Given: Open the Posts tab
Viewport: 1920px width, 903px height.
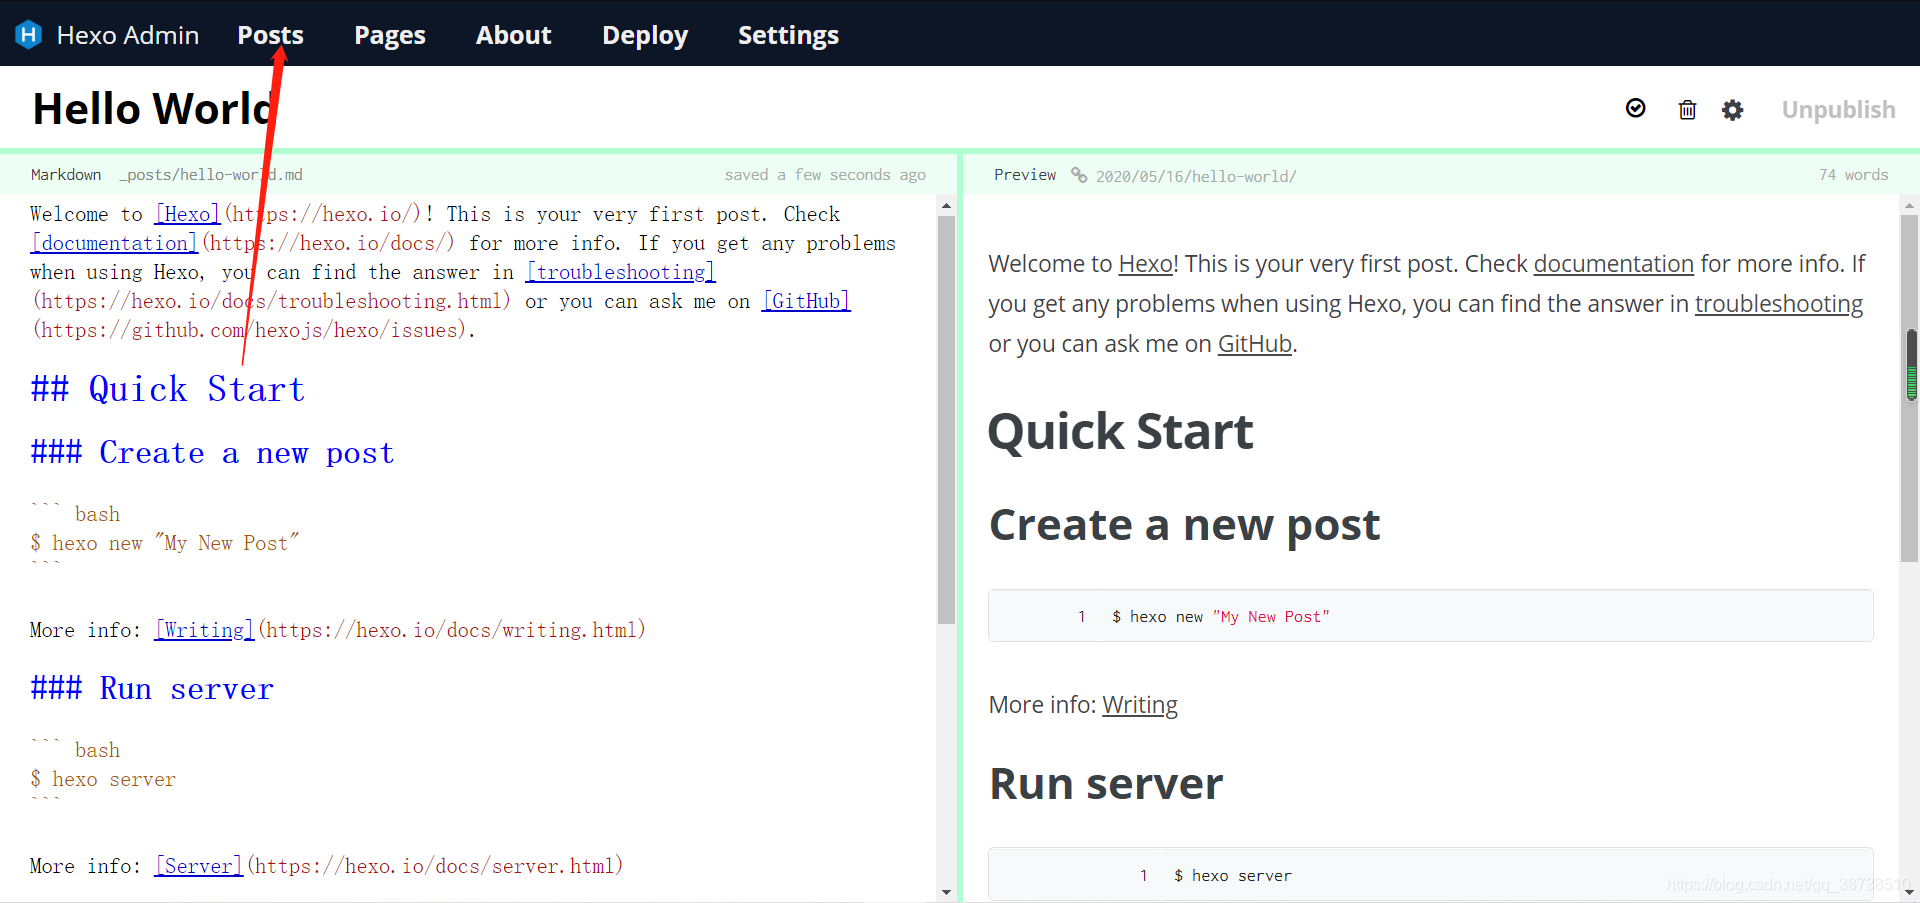Looking at the screenshot, I should [x=270, y=35].
